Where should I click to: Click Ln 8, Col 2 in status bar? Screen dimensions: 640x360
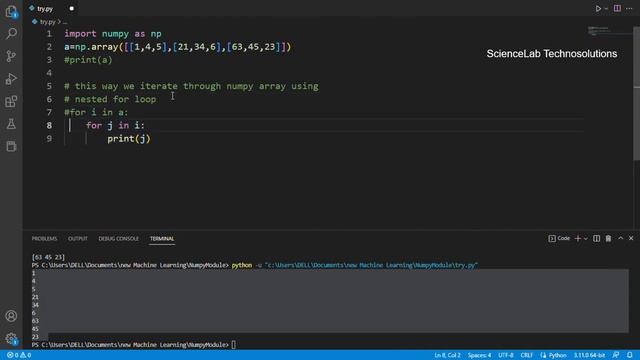(447, 355)
